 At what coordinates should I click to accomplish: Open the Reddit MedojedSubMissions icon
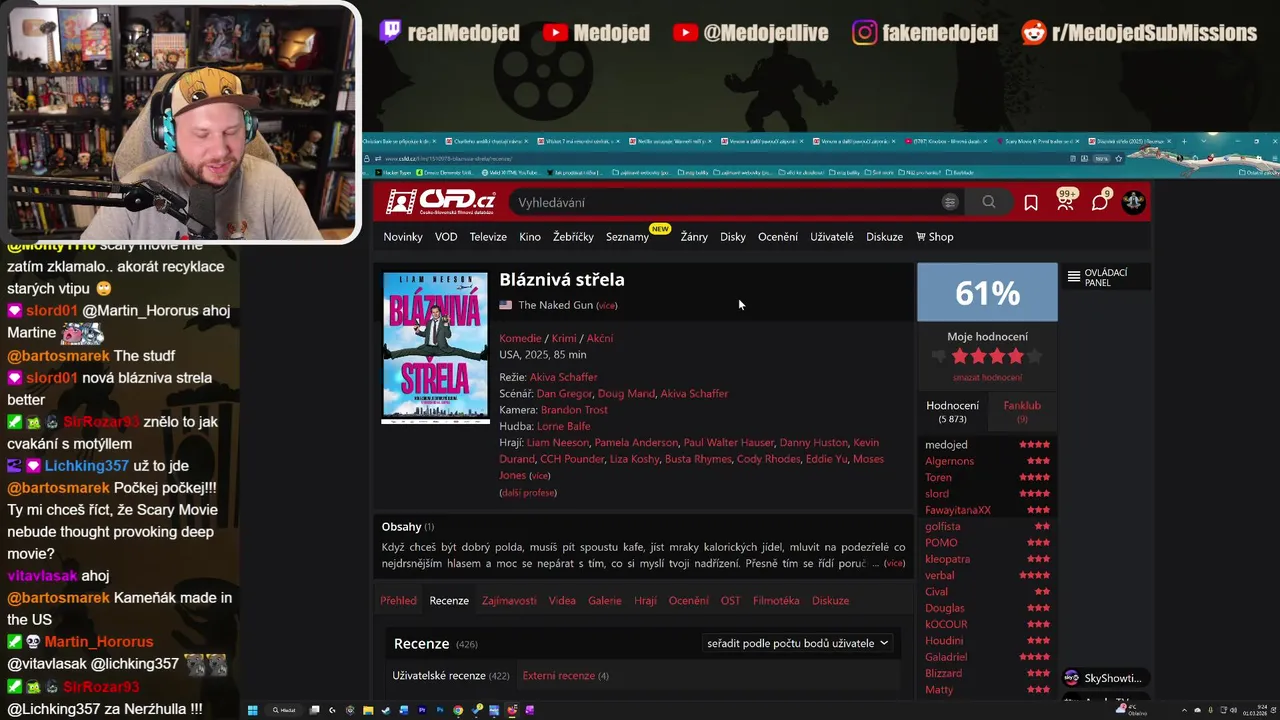[x=1034, y=32]
